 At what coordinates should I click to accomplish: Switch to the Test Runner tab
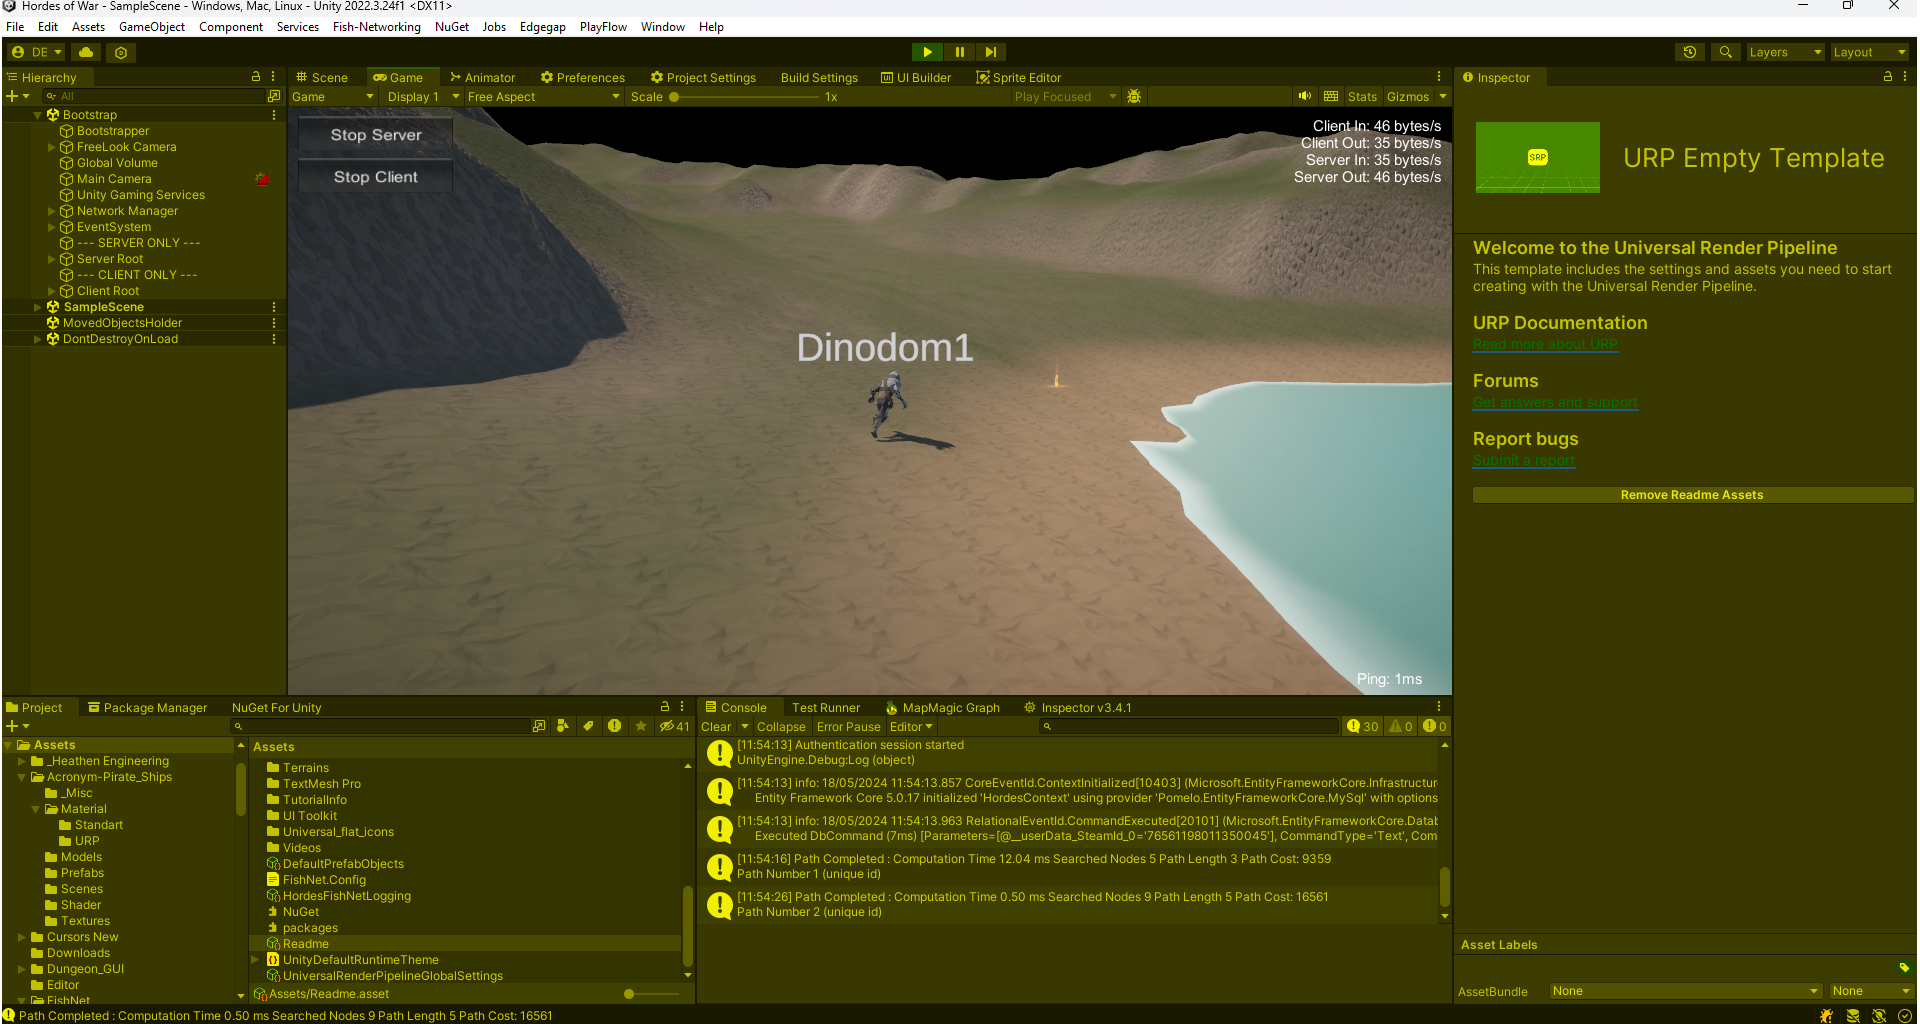[826, 707]
